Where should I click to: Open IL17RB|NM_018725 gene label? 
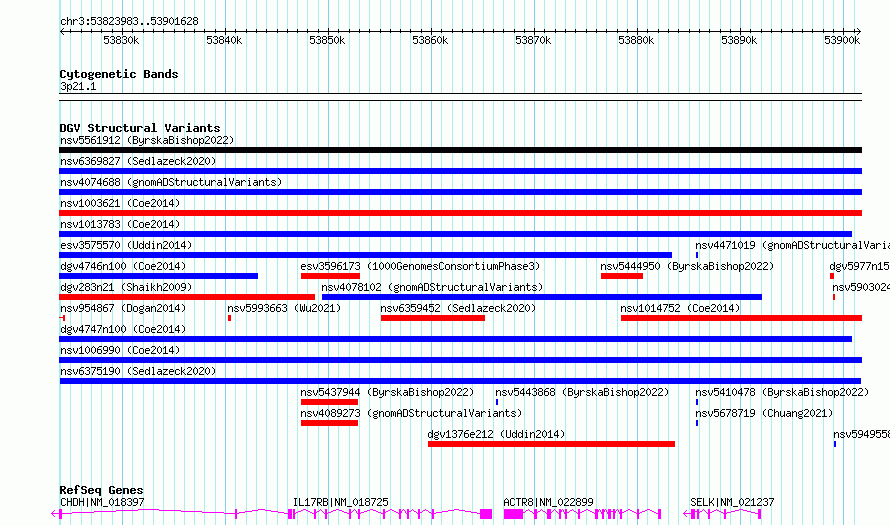click(x=341, y=502)
